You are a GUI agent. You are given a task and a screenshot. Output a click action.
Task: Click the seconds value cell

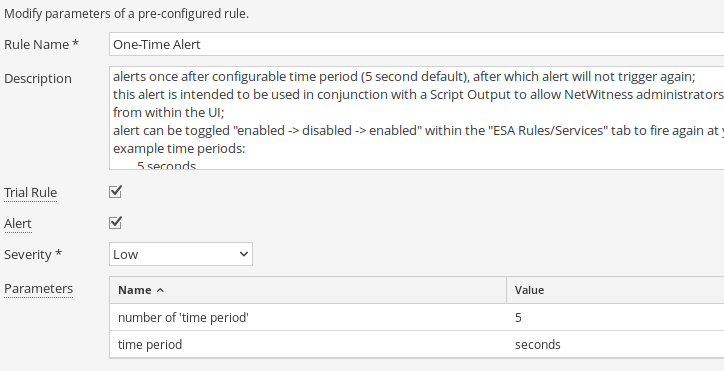[x=615, y=345]
